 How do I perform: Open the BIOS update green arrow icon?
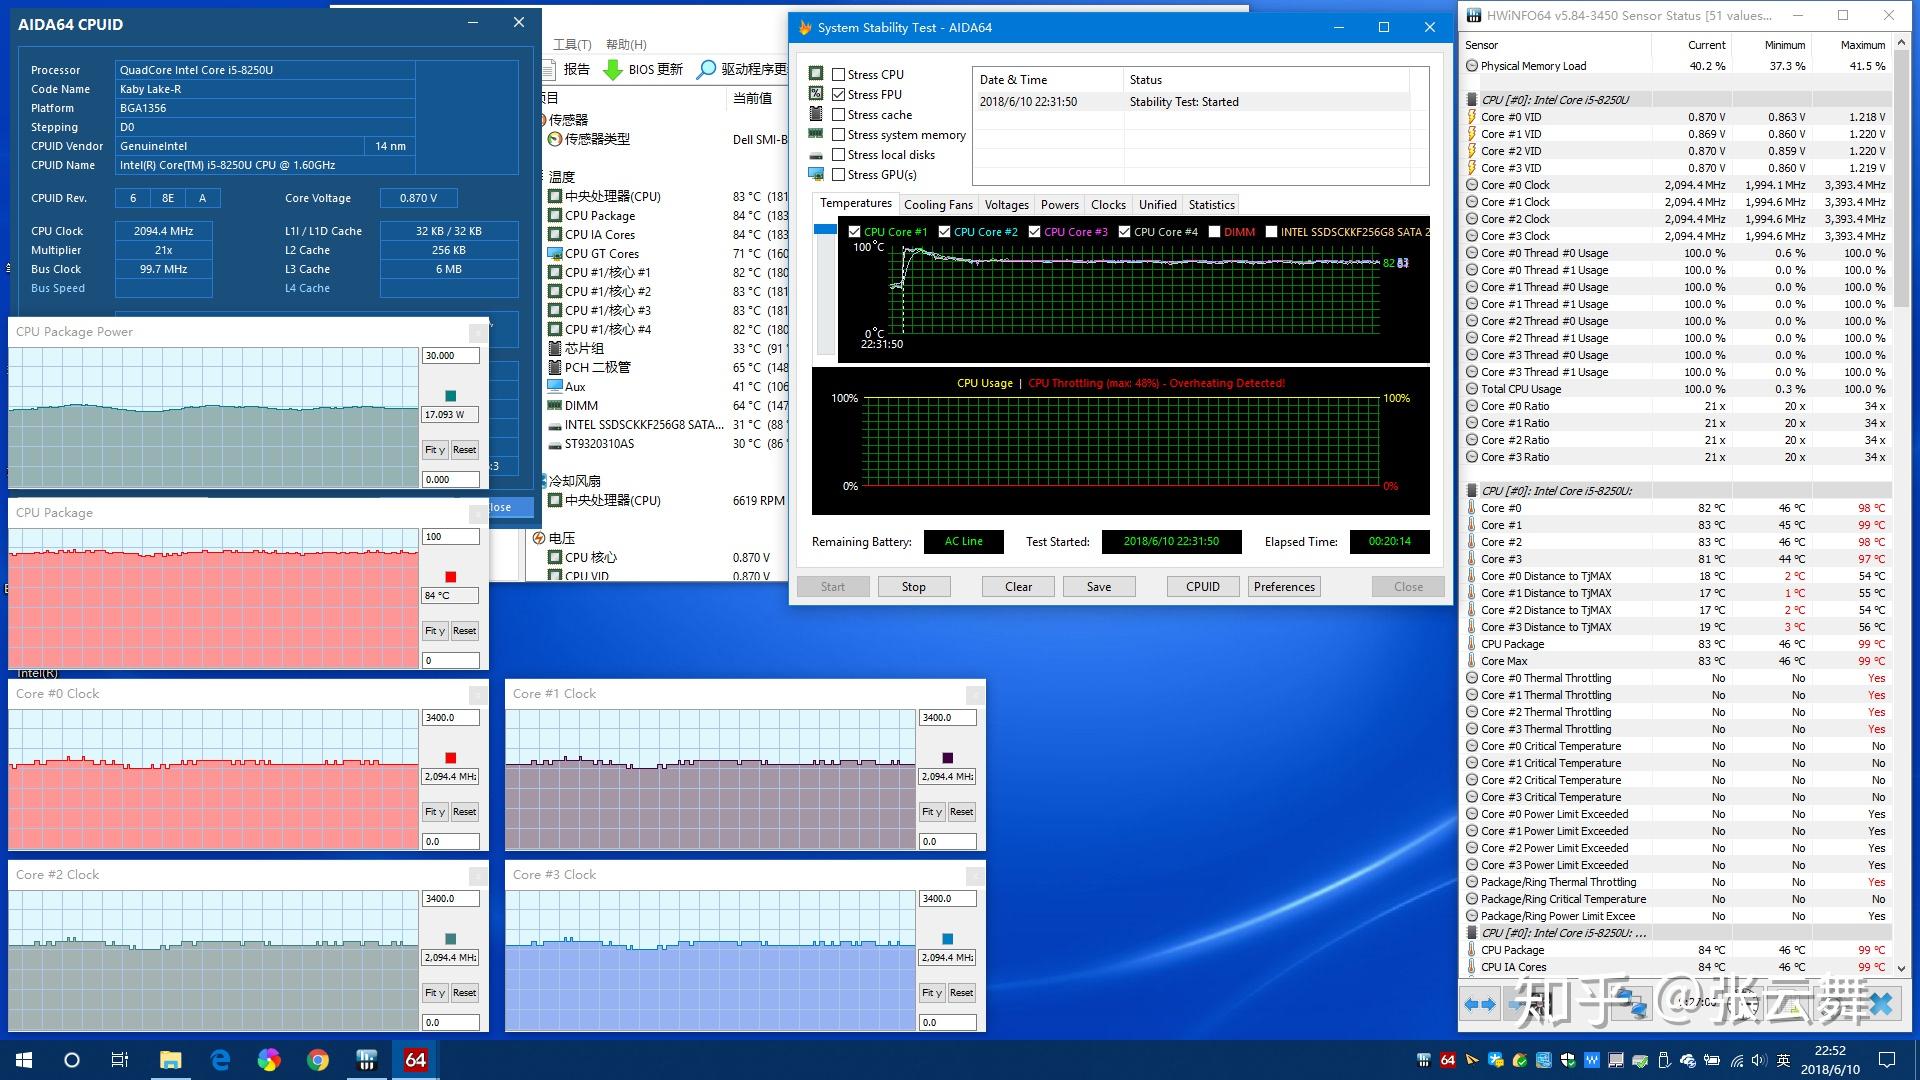(x=611, y=69)
